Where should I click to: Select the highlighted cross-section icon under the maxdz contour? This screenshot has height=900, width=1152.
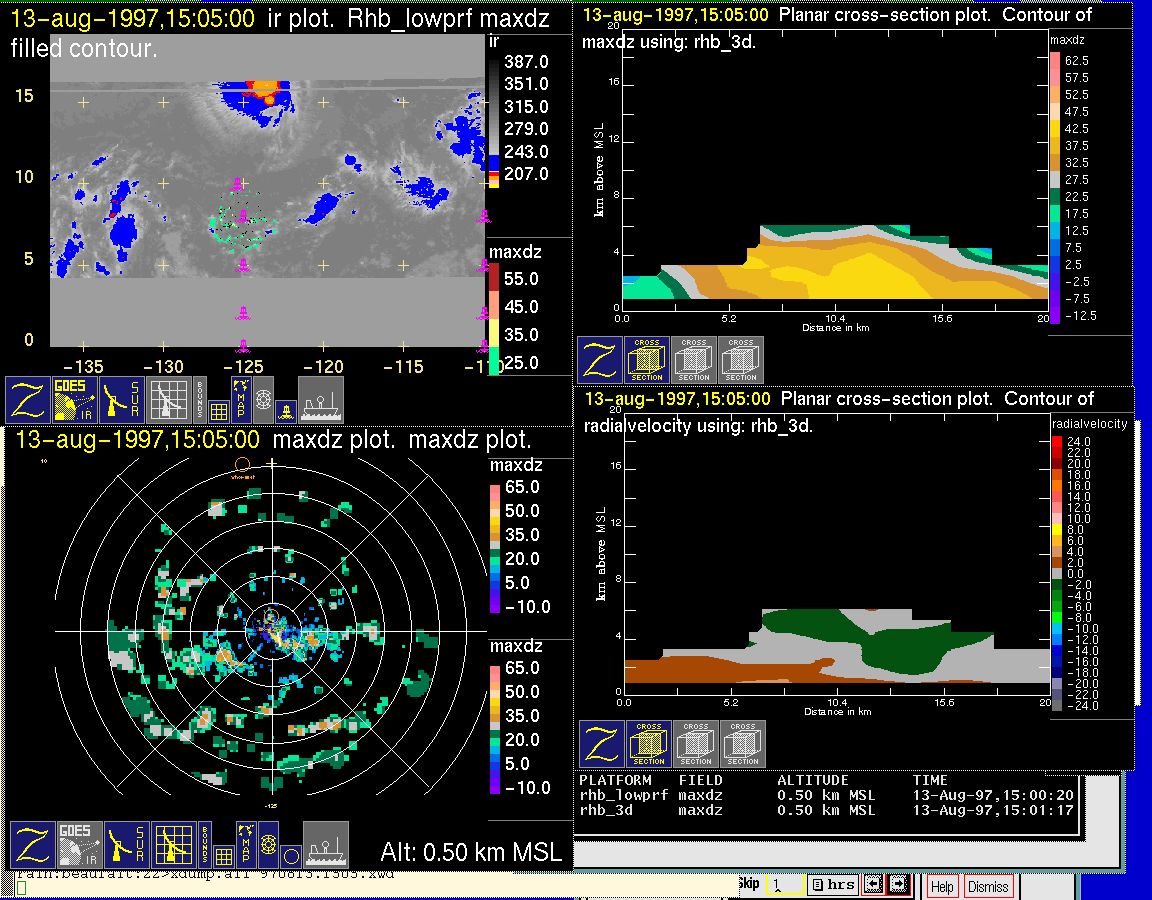pos(647,360)
